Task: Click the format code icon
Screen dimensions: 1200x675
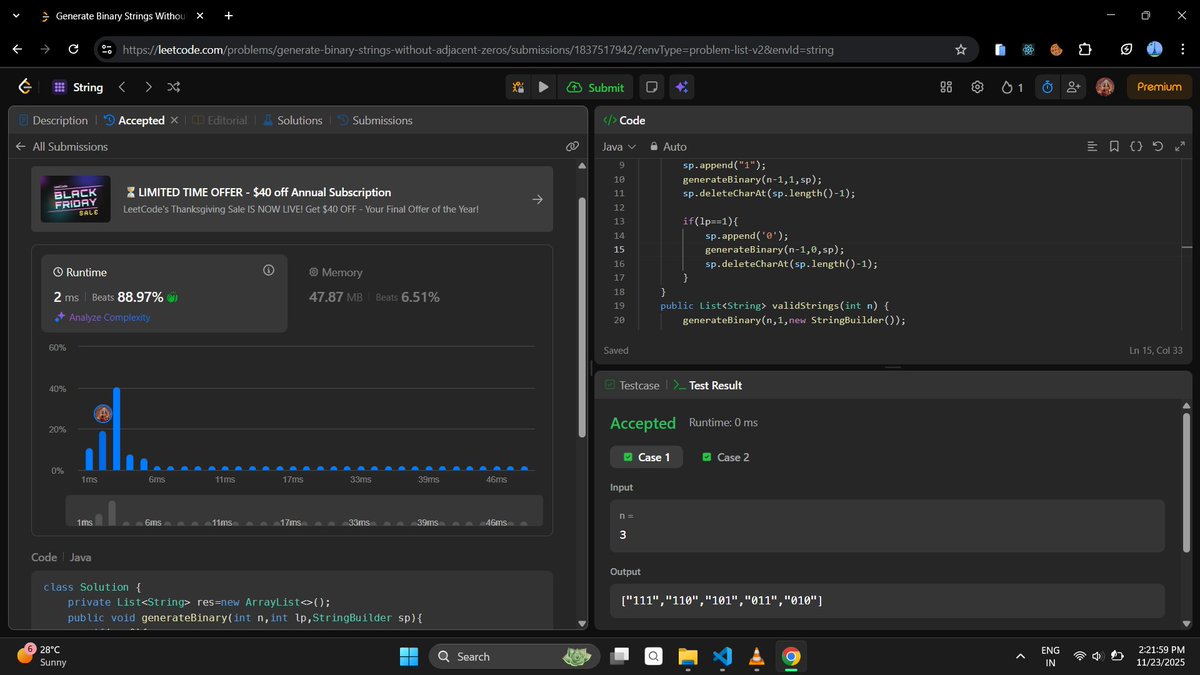Action: (x=1092, y=146)
